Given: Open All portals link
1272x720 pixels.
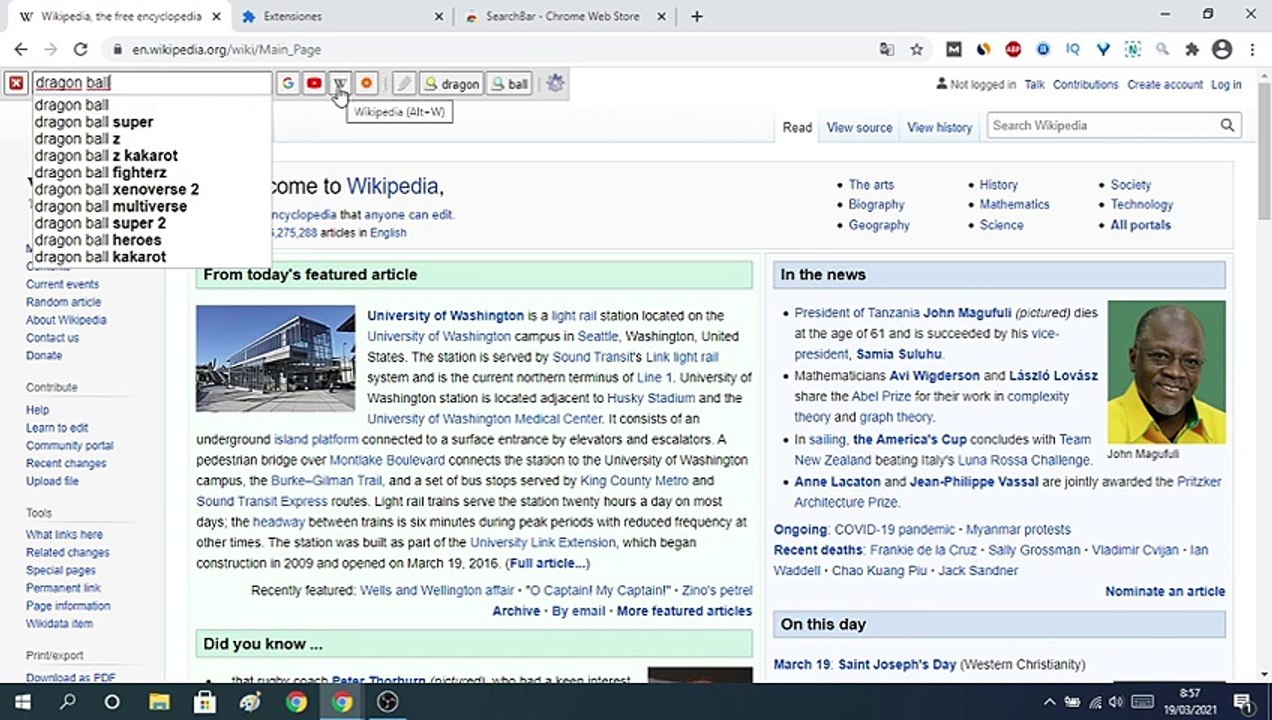Looking at the screenshot, I should pos(1140,225).
